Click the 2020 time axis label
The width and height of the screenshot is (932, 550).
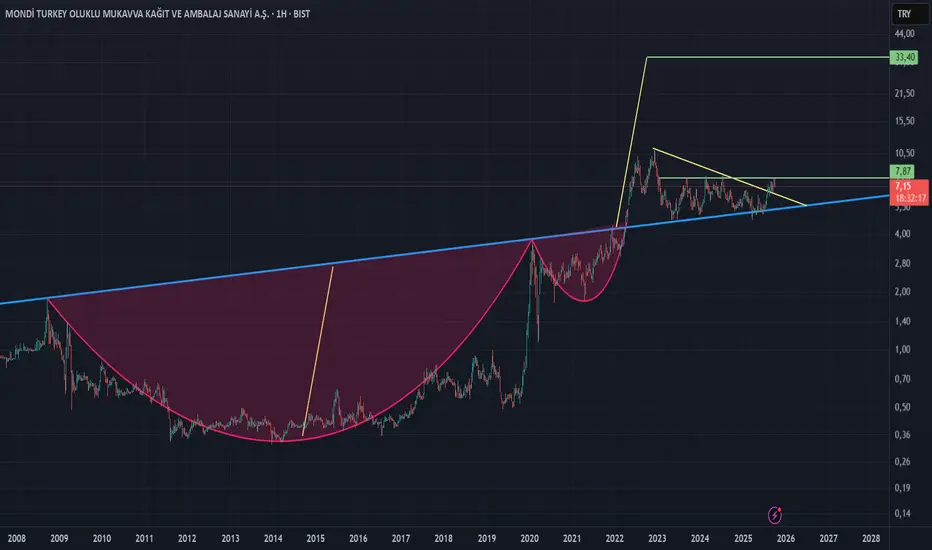(x=529, y=539)
